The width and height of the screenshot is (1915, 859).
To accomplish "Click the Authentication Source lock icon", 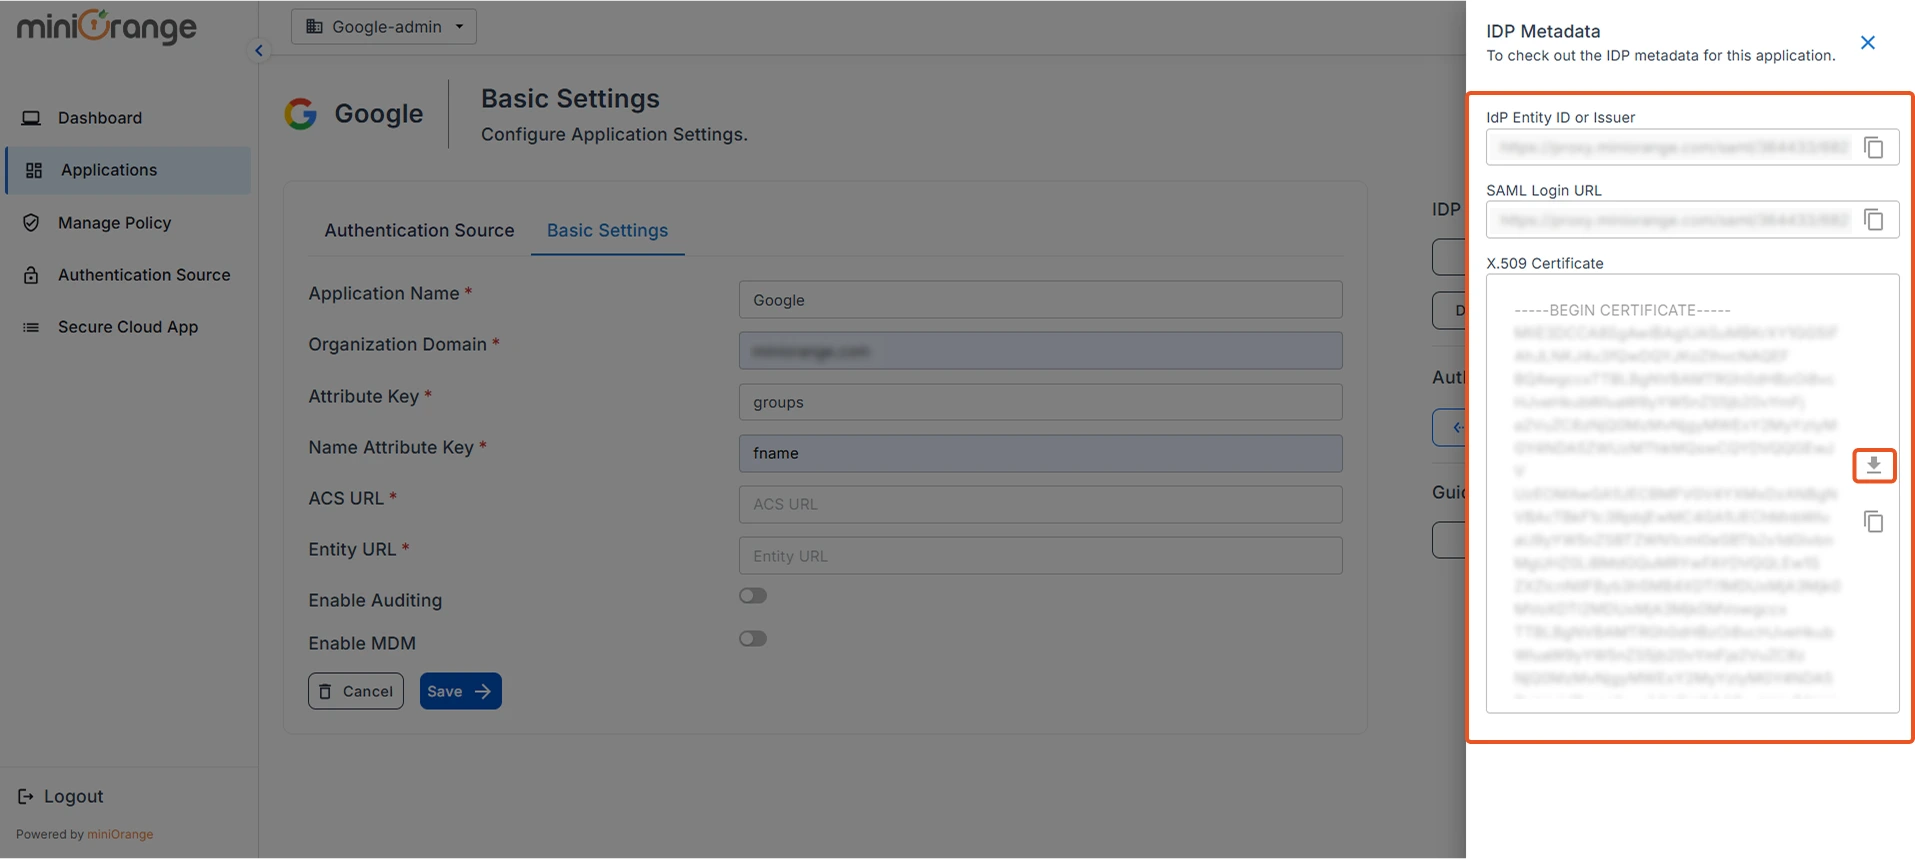I will 31,275.
